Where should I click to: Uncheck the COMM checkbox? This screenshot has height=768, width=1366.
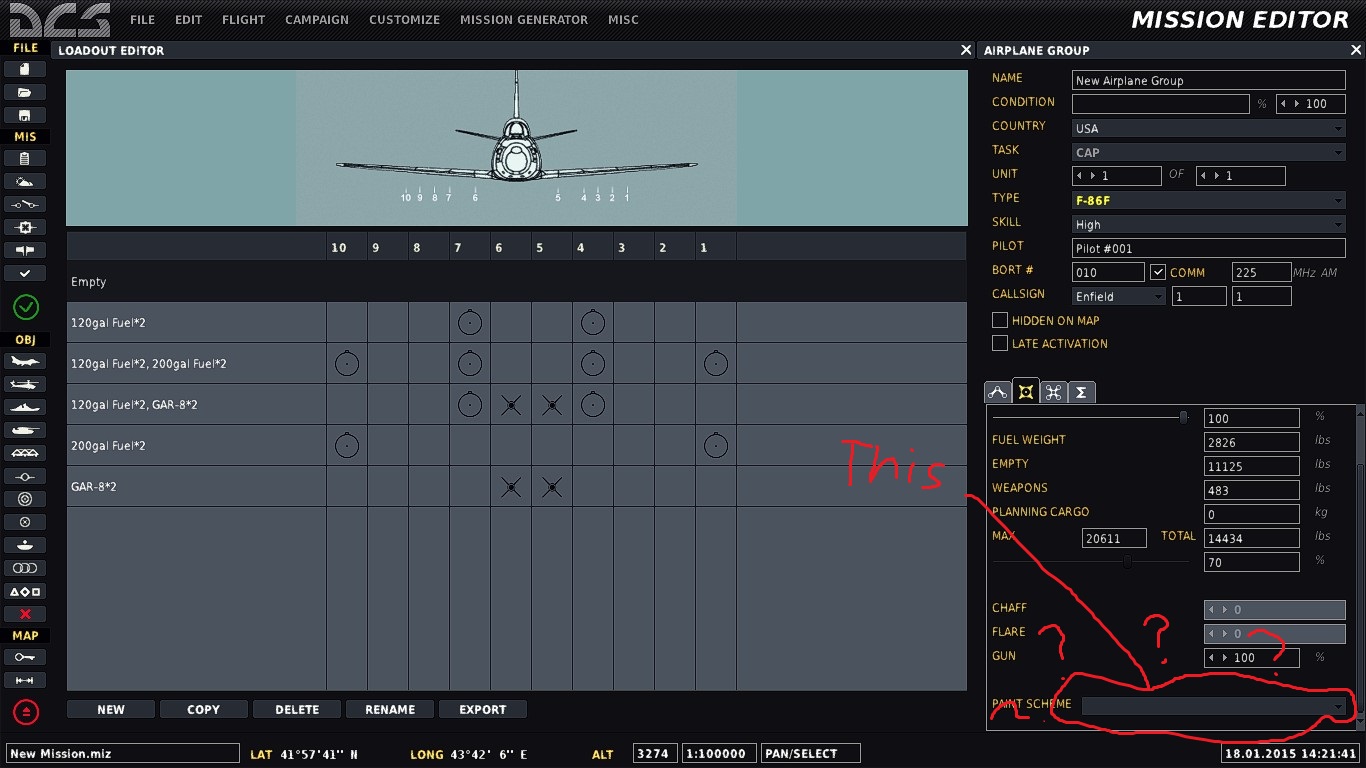tap(1158, 272)
